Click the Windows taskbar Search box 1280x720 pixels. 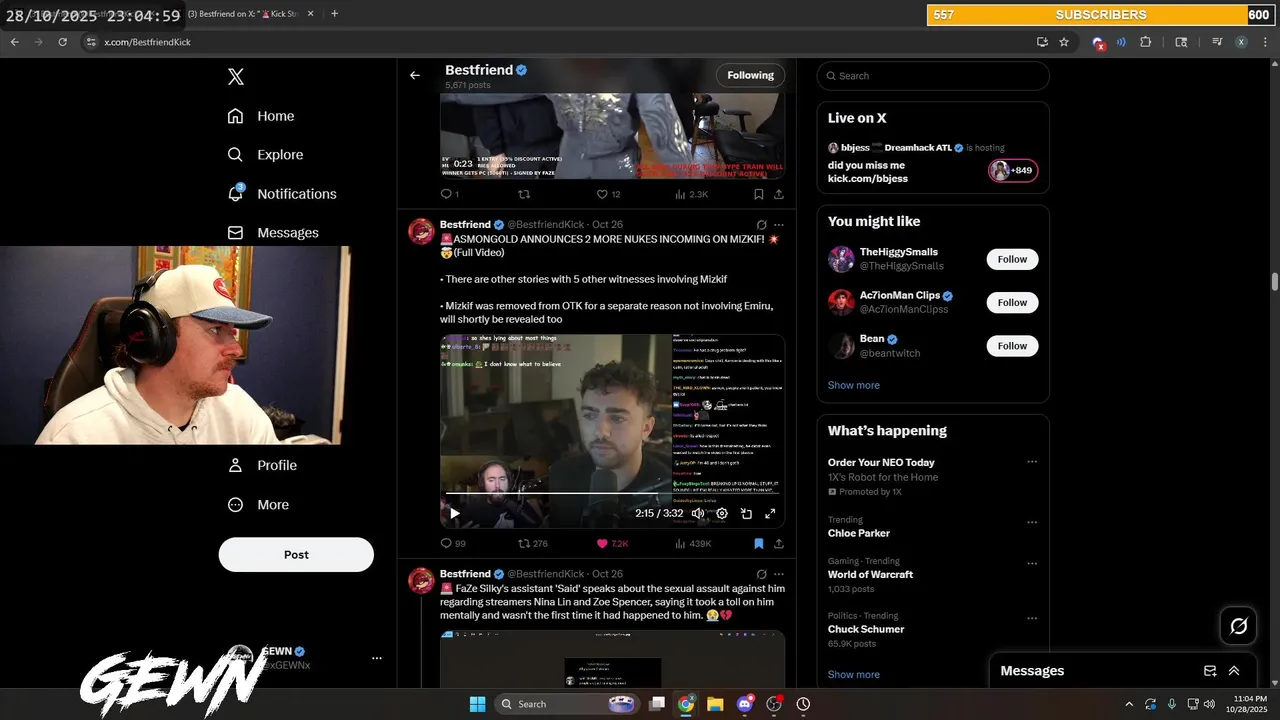click(568, 704)
